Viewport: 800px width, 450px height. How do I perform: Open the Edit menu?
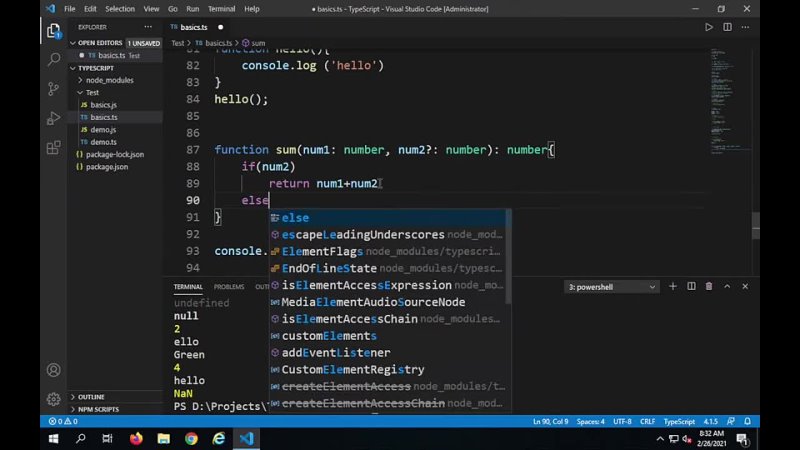[90, 9]
